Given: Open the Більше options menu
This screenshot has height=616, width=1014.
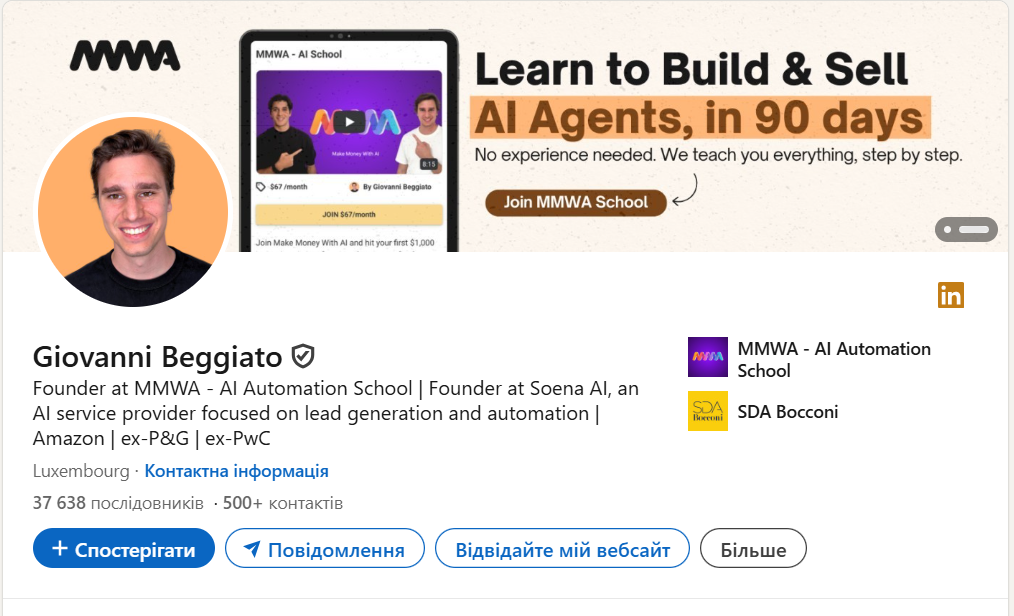Looking at the screenshot, I should click(753, 549).
